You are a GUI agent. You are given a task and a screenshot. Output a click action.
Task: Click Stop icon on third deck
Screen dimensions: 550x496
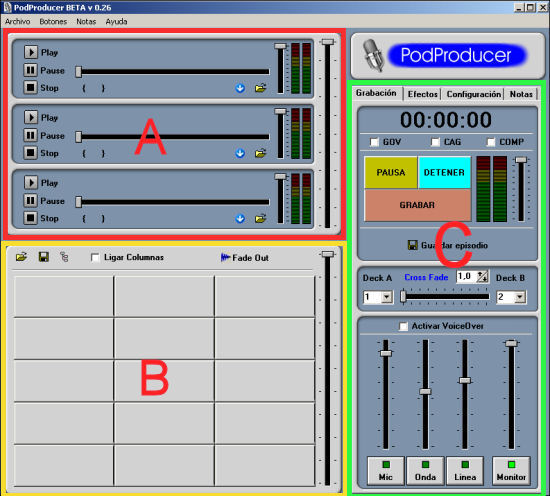click(31, 218)
